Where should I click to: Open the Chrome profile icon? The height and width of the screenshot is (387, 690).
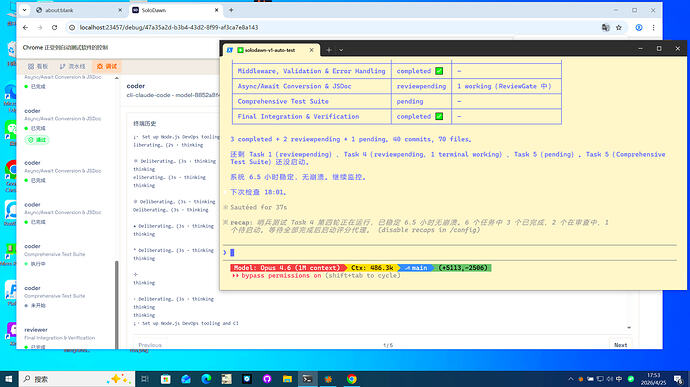pyautogui.click(x=639, y=27)
